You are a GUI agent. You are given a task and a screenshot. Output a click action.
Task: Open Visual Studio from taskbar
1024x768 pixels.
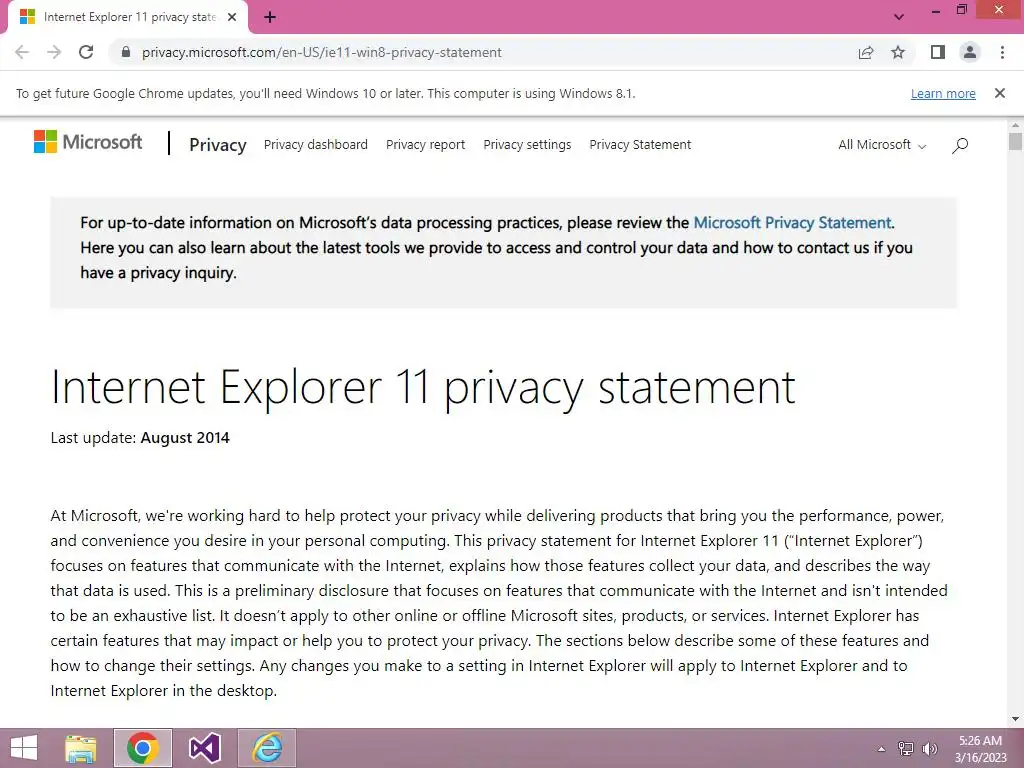(204, 748)
